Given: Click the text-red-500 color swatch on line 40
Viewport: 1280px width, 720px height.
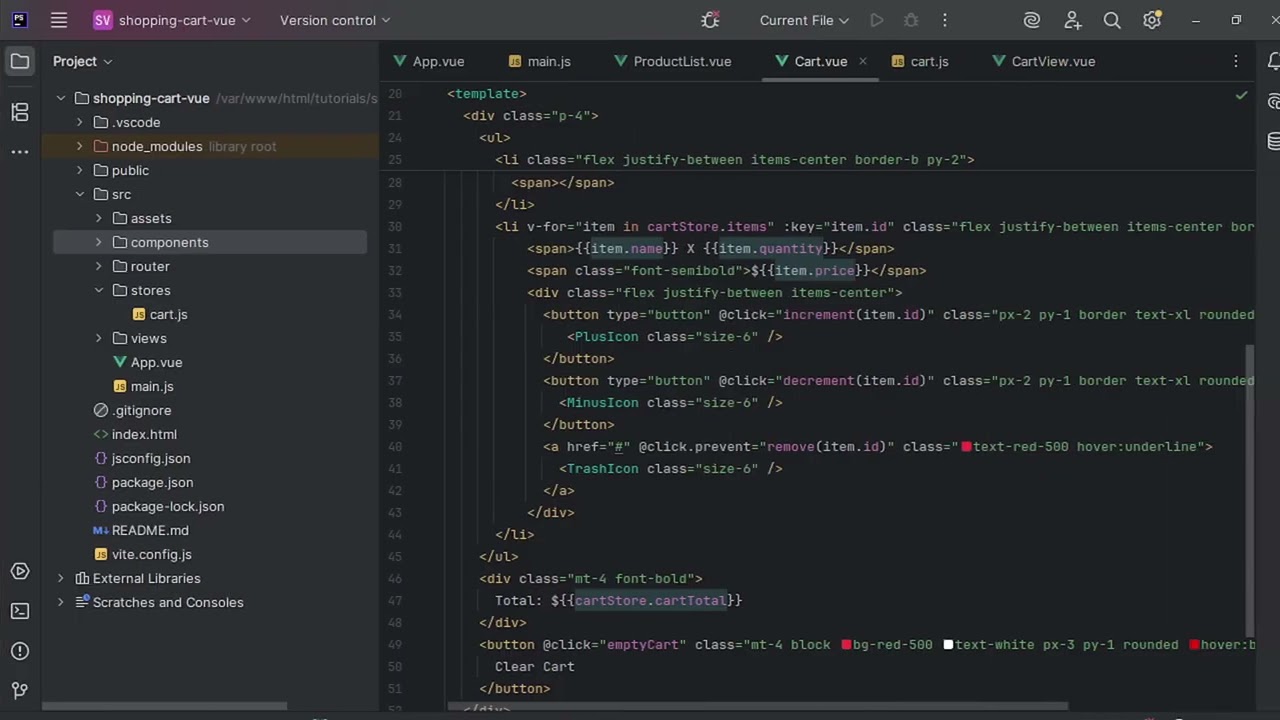Looking at the screenshot, I should pyautogui.click(x=967, y=447).
